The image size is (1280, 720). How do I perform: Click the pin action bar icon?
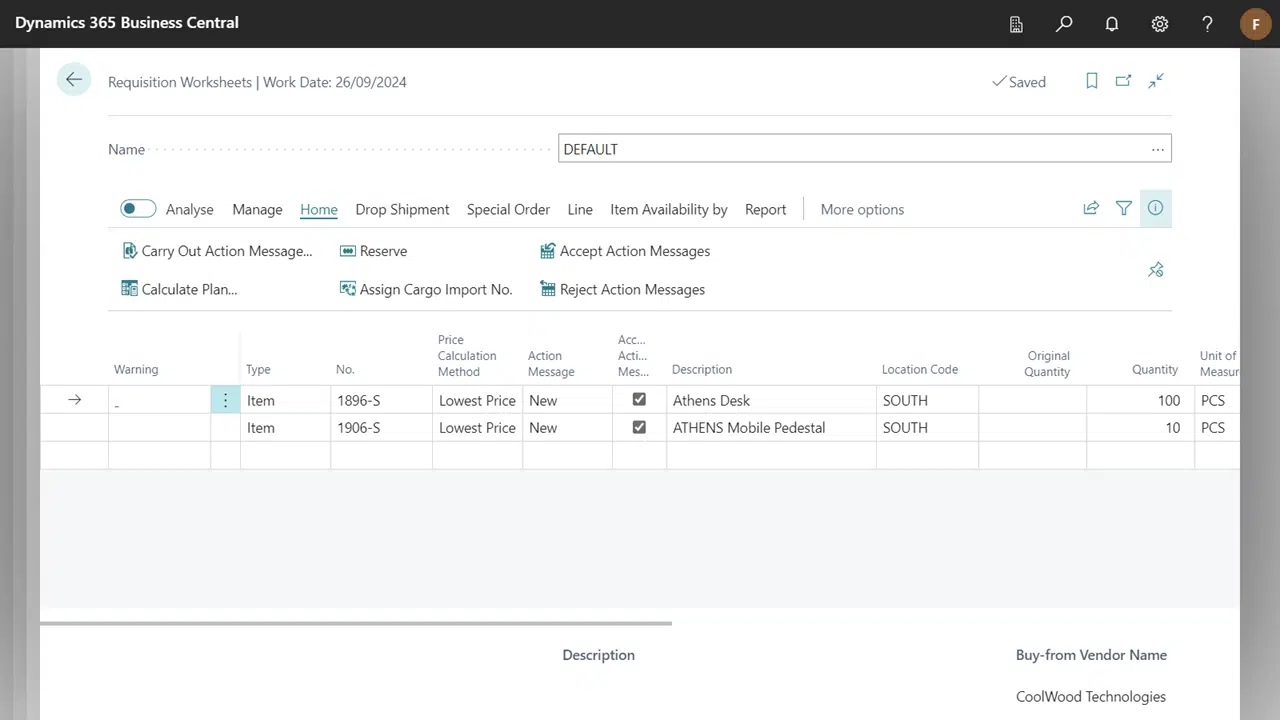(x=1156, y=270)
